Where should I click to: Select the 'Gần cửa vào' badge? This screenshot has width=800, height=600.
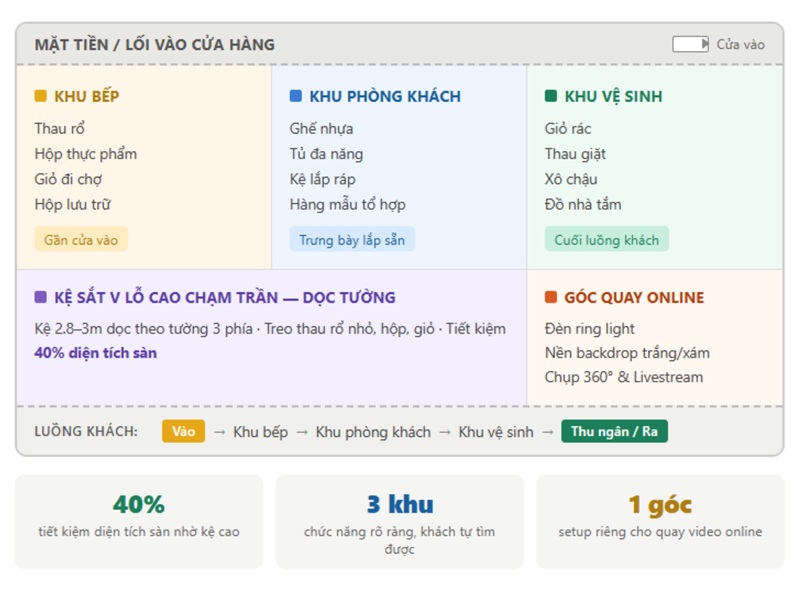[x=81, y=240]
